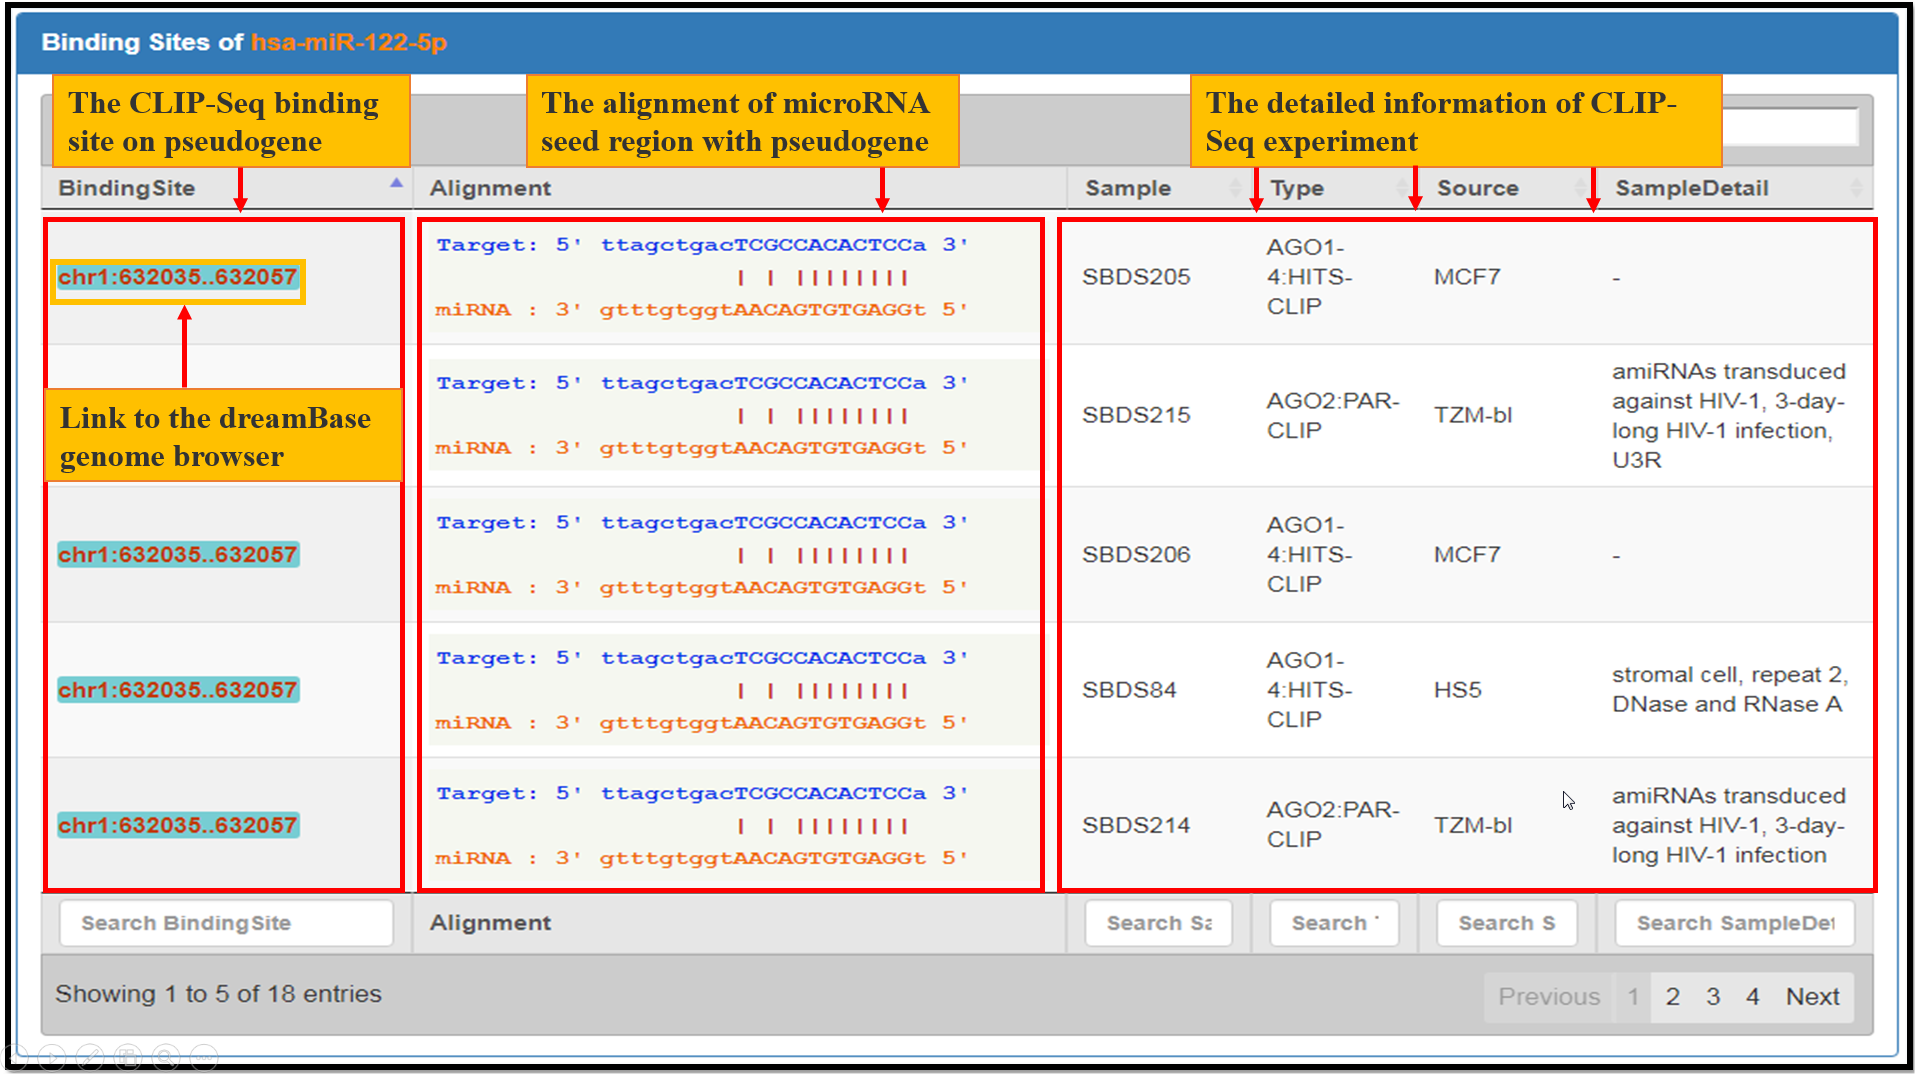Go to page 3 of results

click(1713, 997)
